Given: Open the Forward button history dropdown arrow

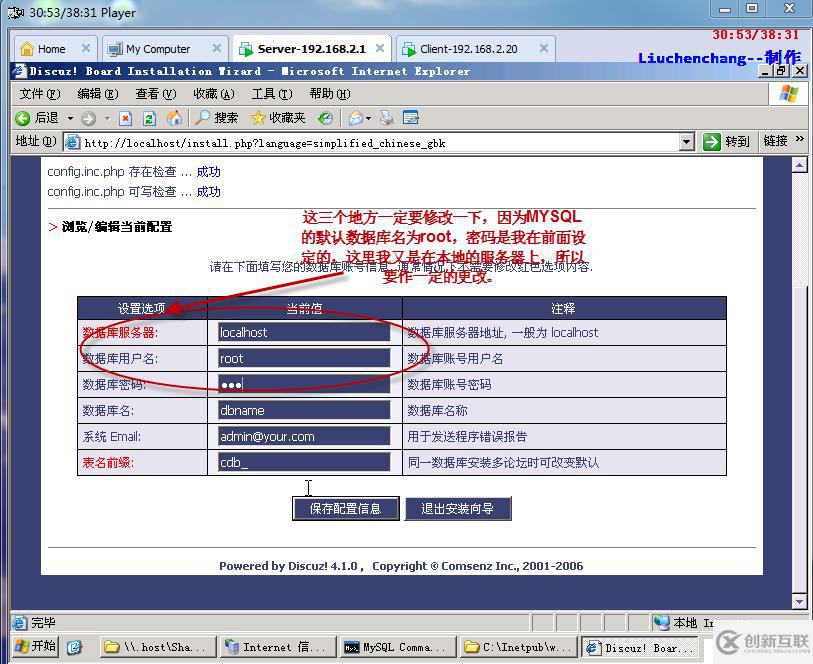Looking at the screenshot, I should [x=107, y=119].
